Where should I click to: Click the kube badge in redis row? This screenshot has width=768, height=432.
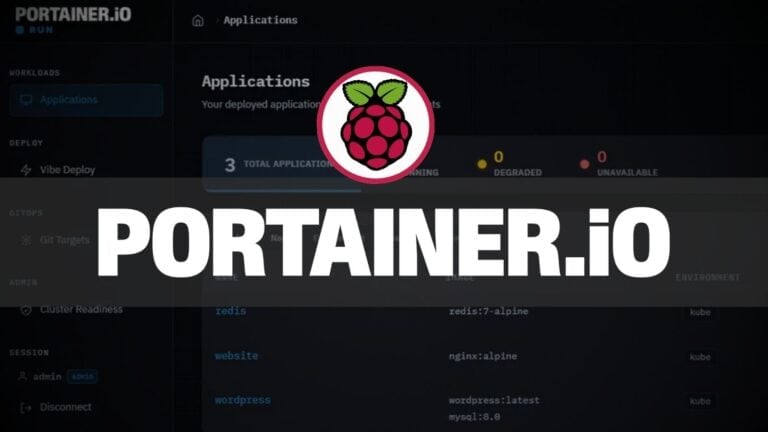[x=700, y=312]
